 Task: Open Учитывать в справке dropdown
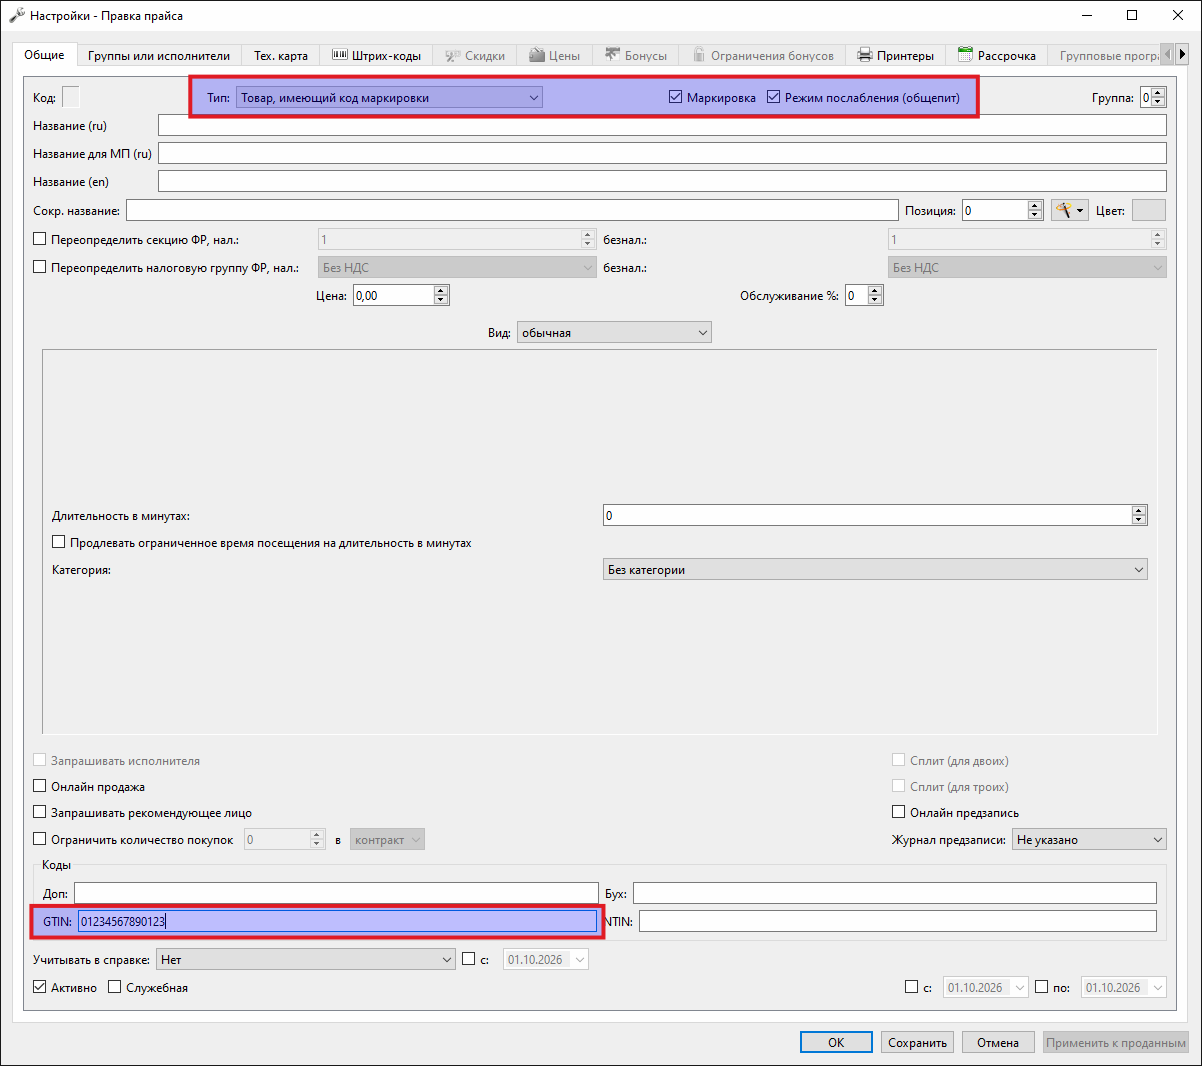coord(306,960)
